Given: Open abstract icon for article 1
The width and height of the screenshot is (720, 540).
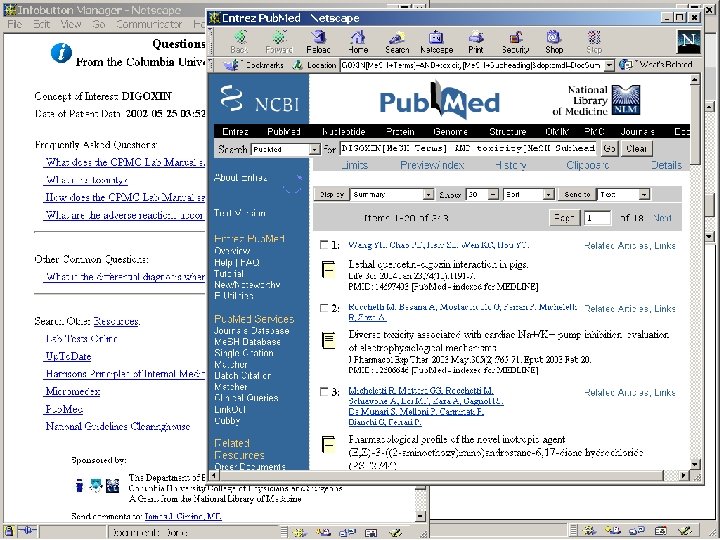Looking at the screenshot, I should 328,270.
